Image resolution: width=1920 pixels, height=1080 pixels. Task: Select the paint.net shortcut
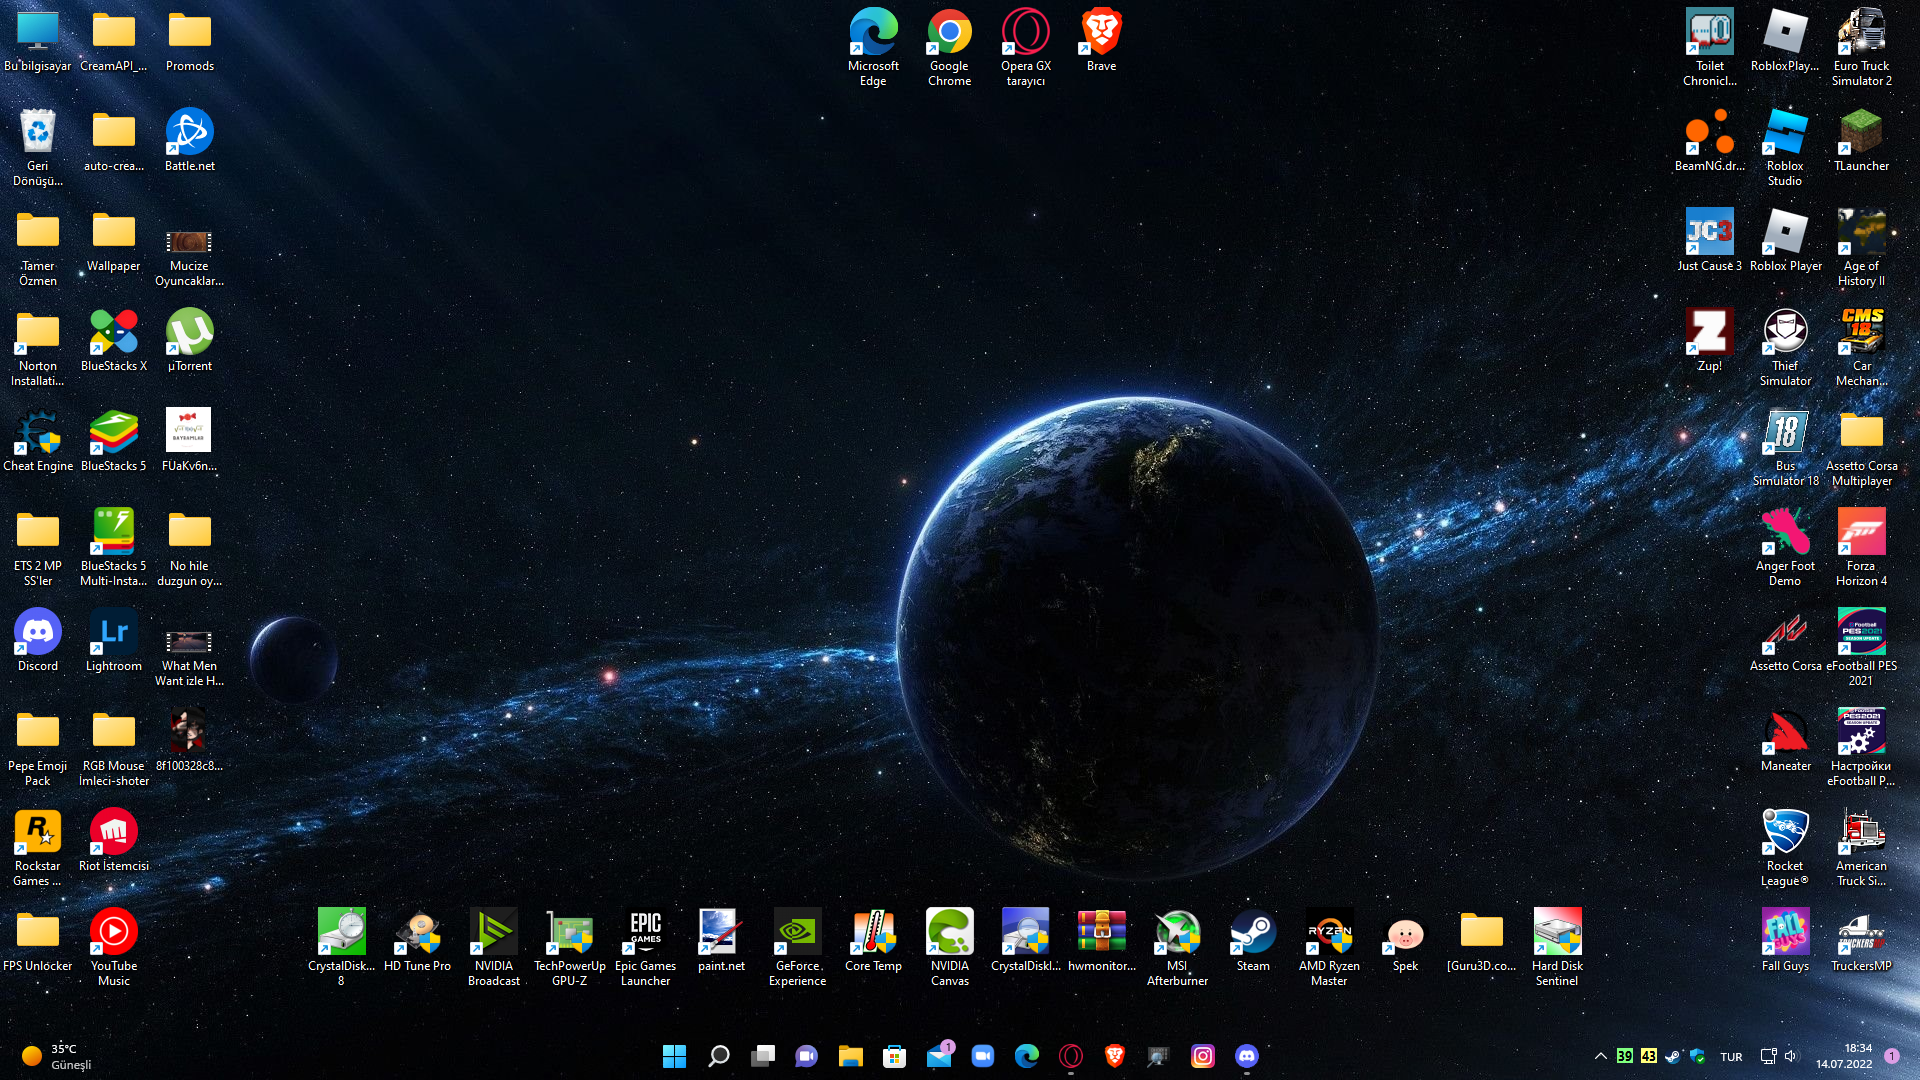tap(721, 940)
